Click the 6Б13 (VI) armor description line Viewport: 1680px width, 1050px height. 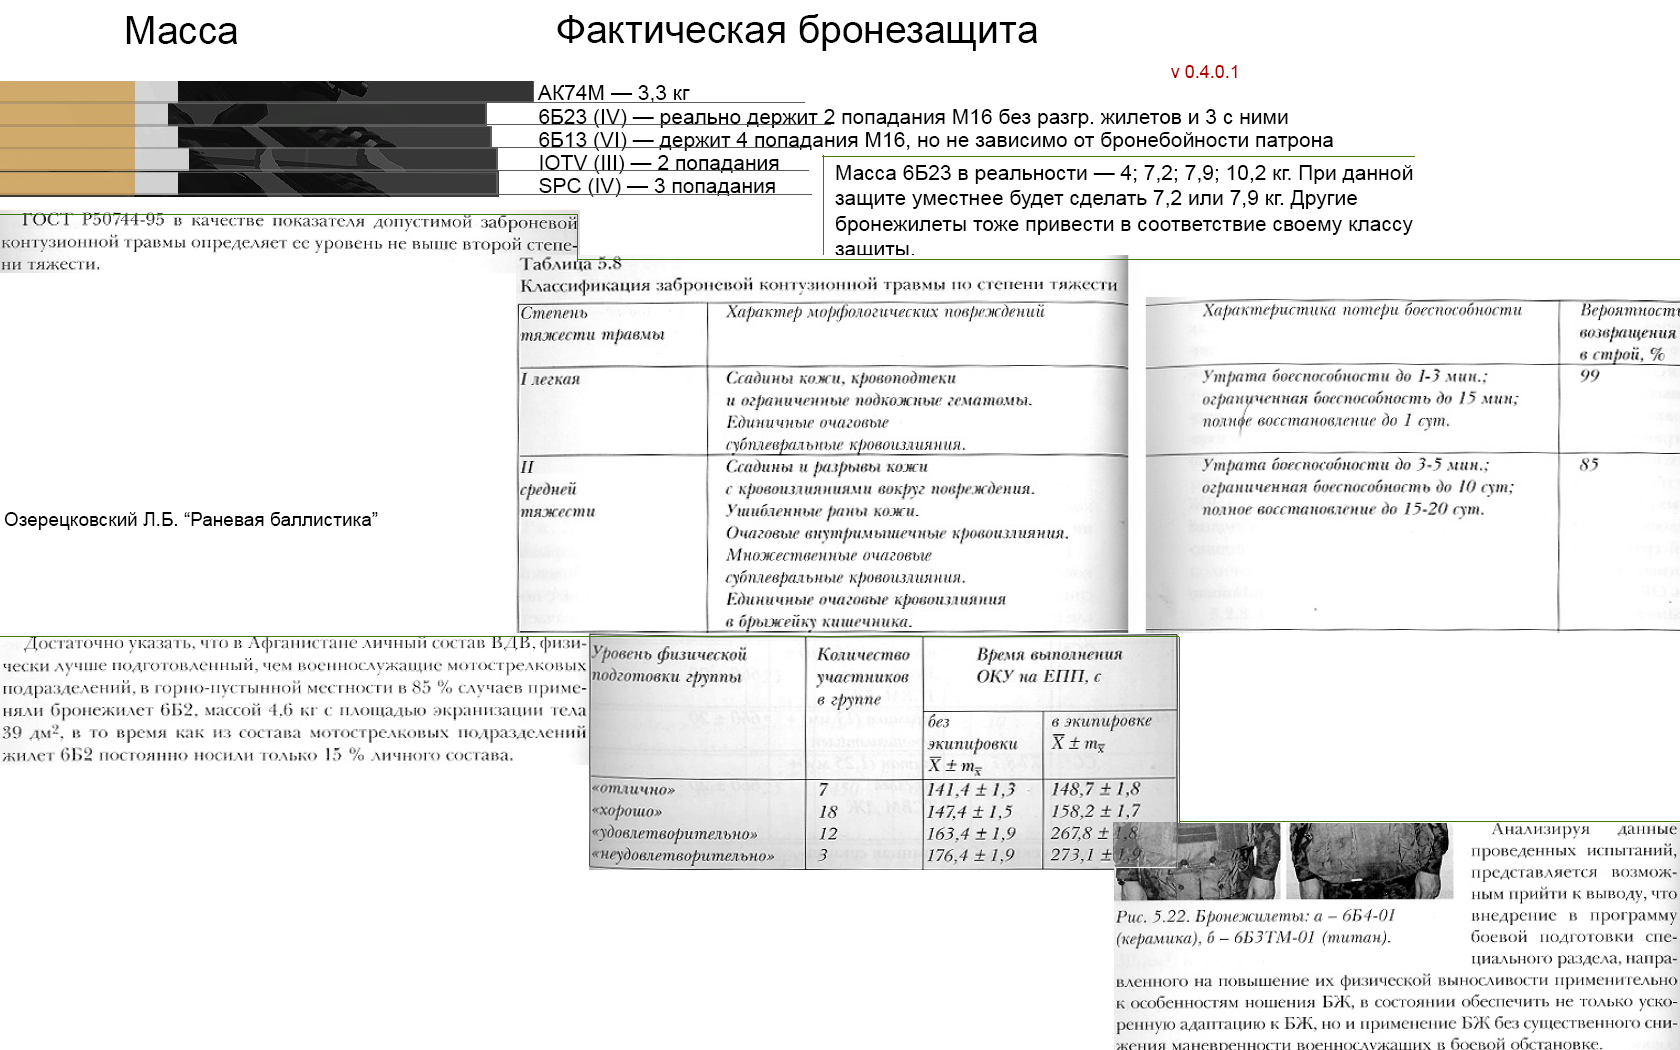(x=934, y=140)
